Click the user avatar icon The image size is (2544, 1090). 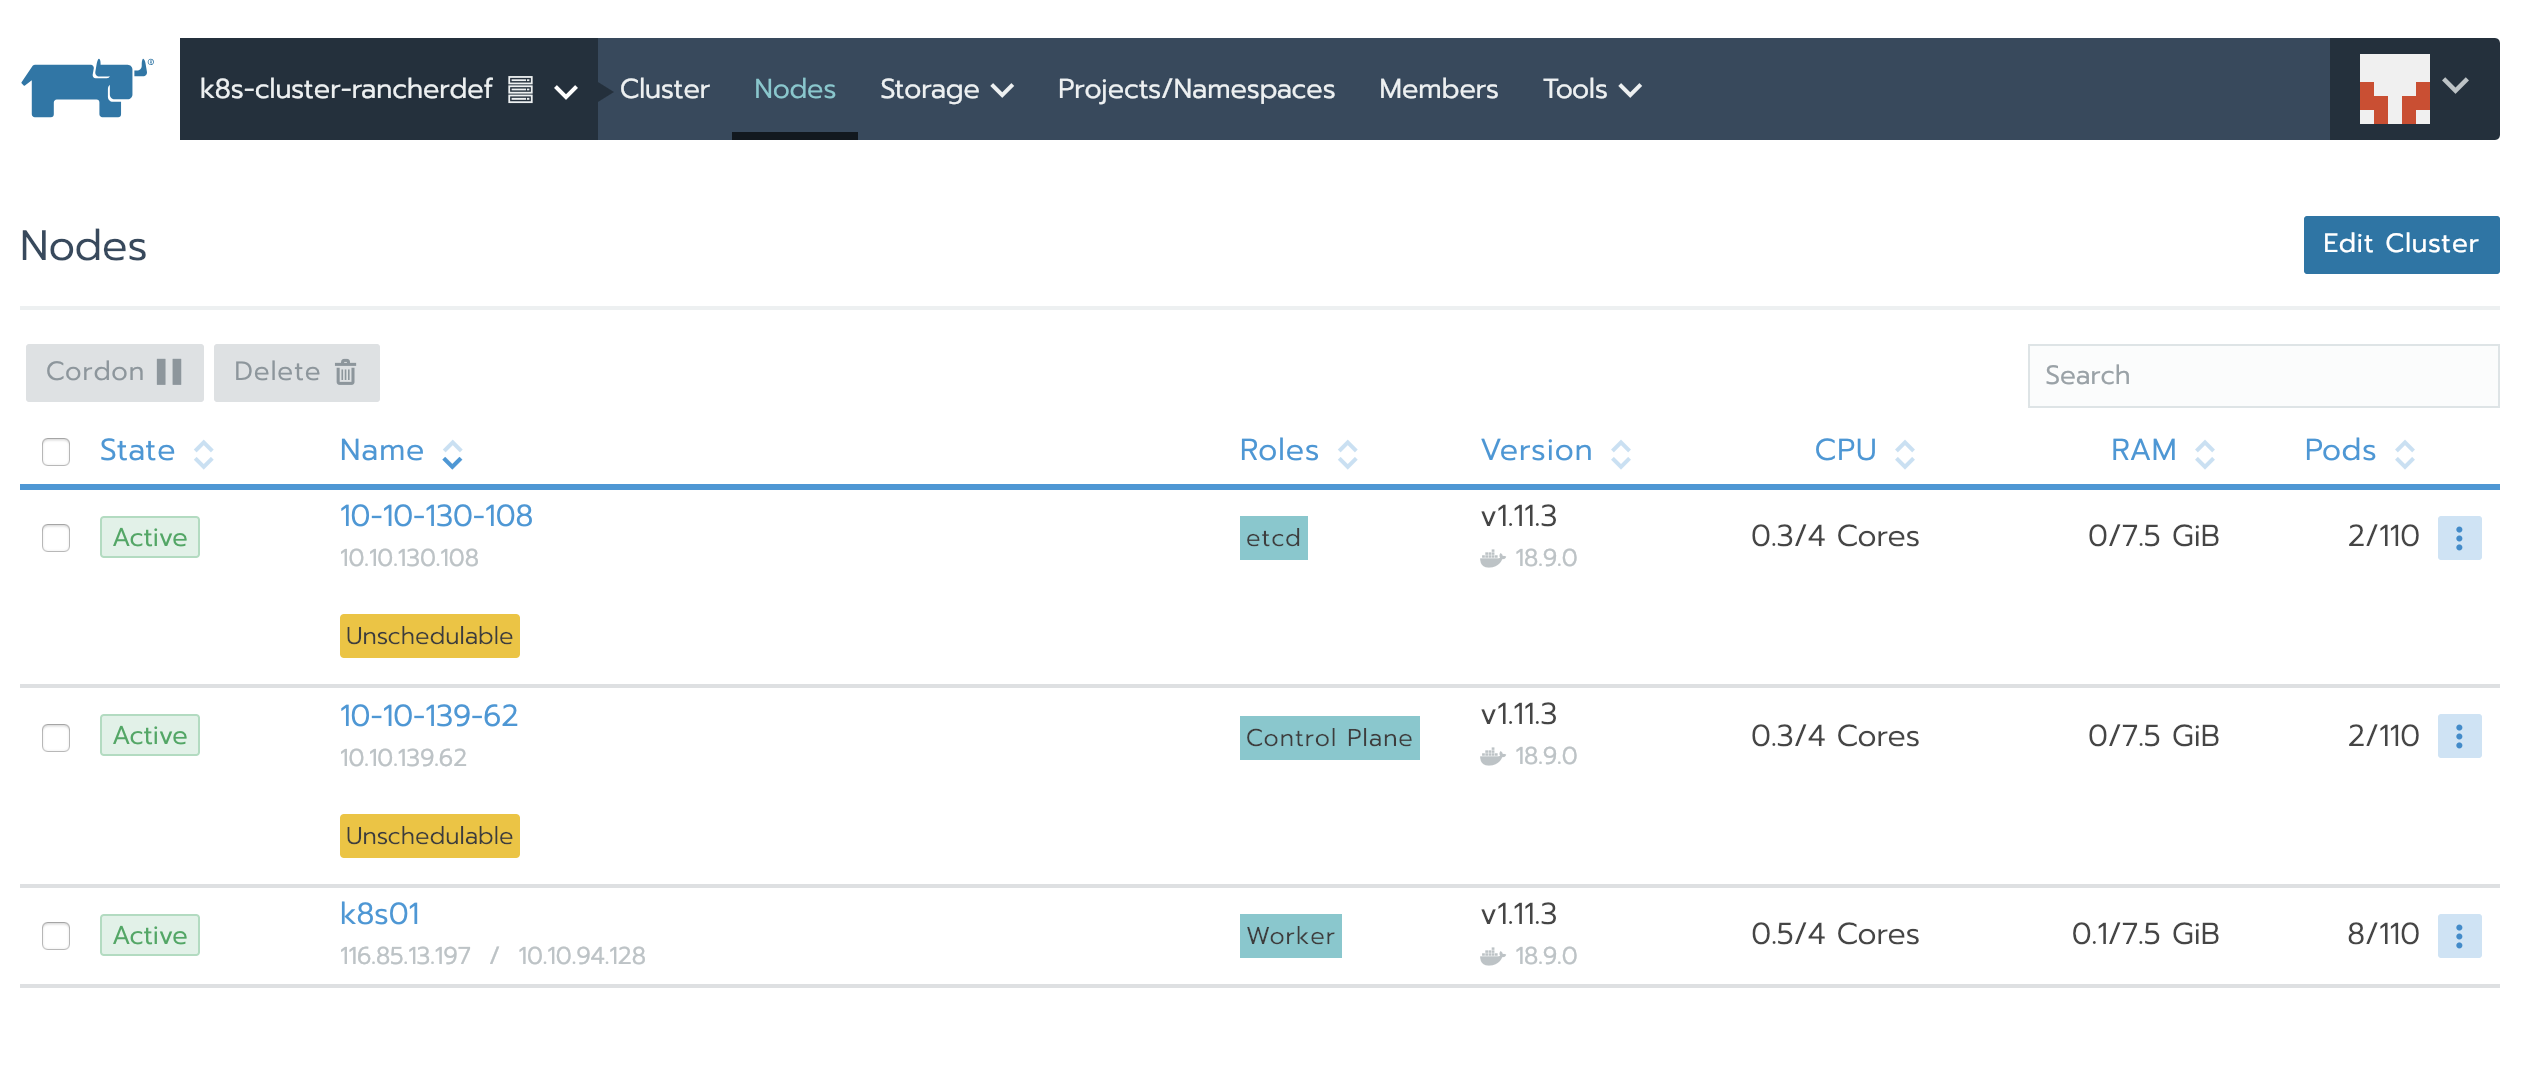tap(2394, 88)
